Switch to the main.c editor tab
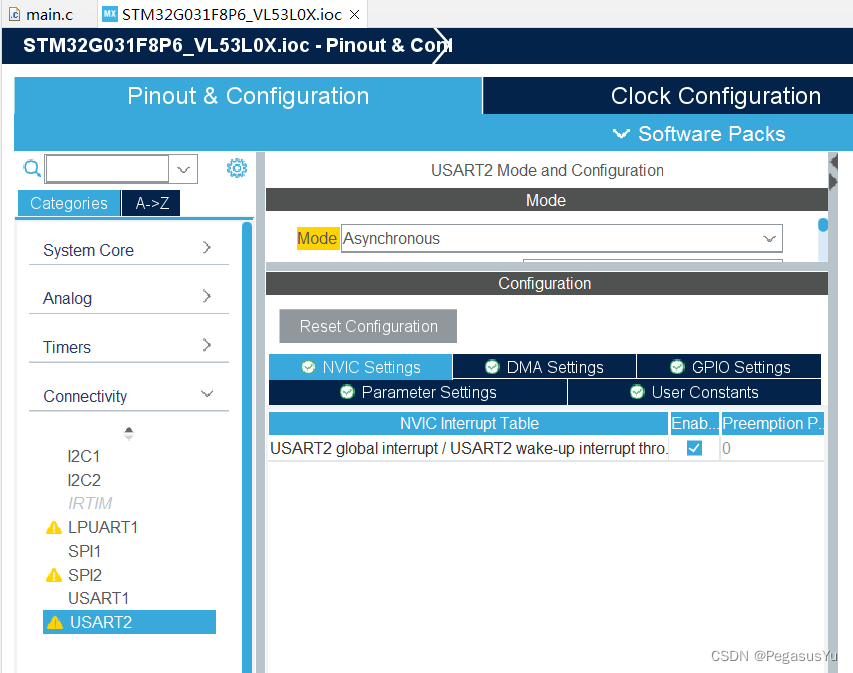Viewport: 853px width, 673px height. 50,15
